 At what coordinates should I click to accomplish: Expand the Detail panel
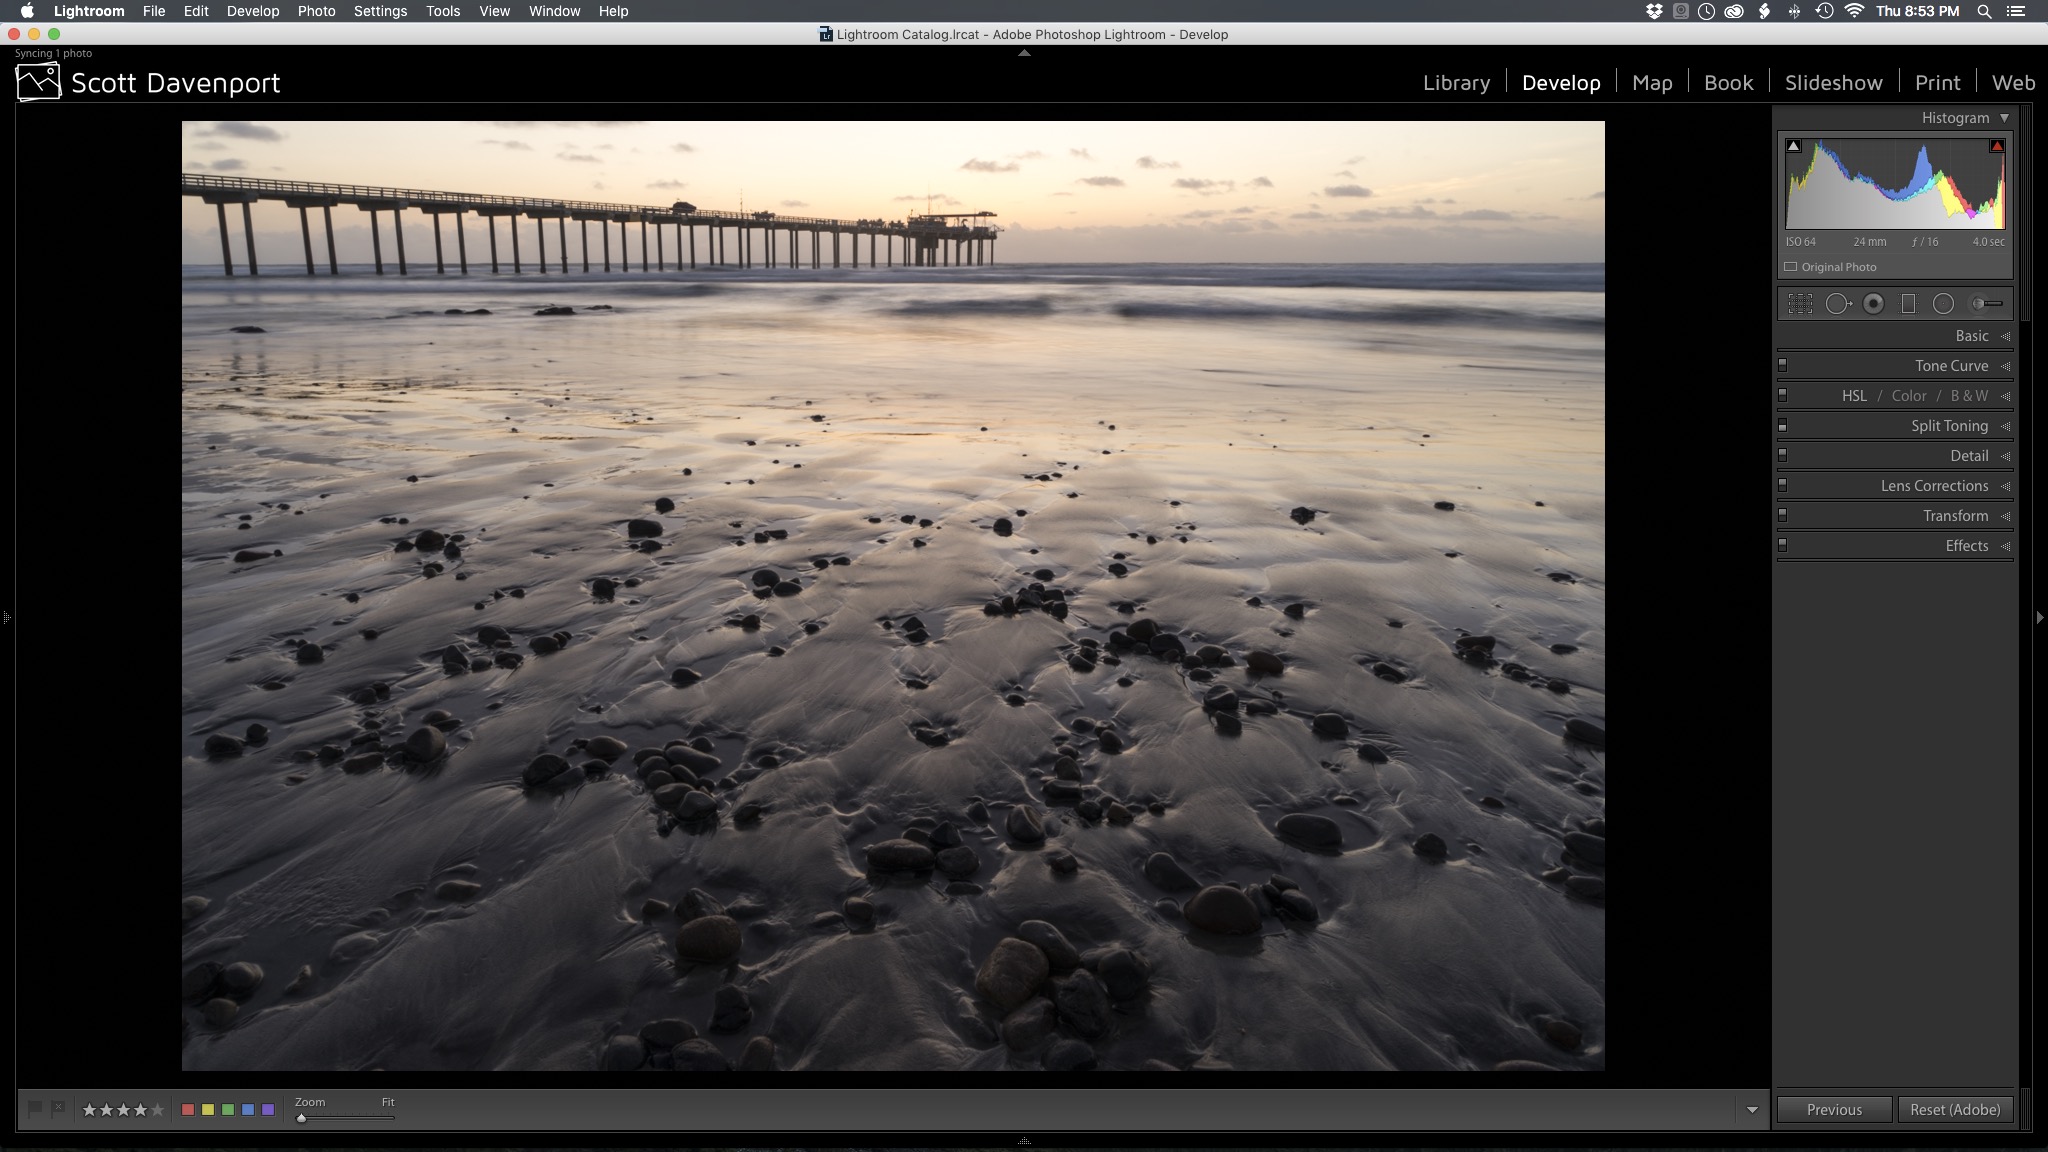[x=2005, y=457]
